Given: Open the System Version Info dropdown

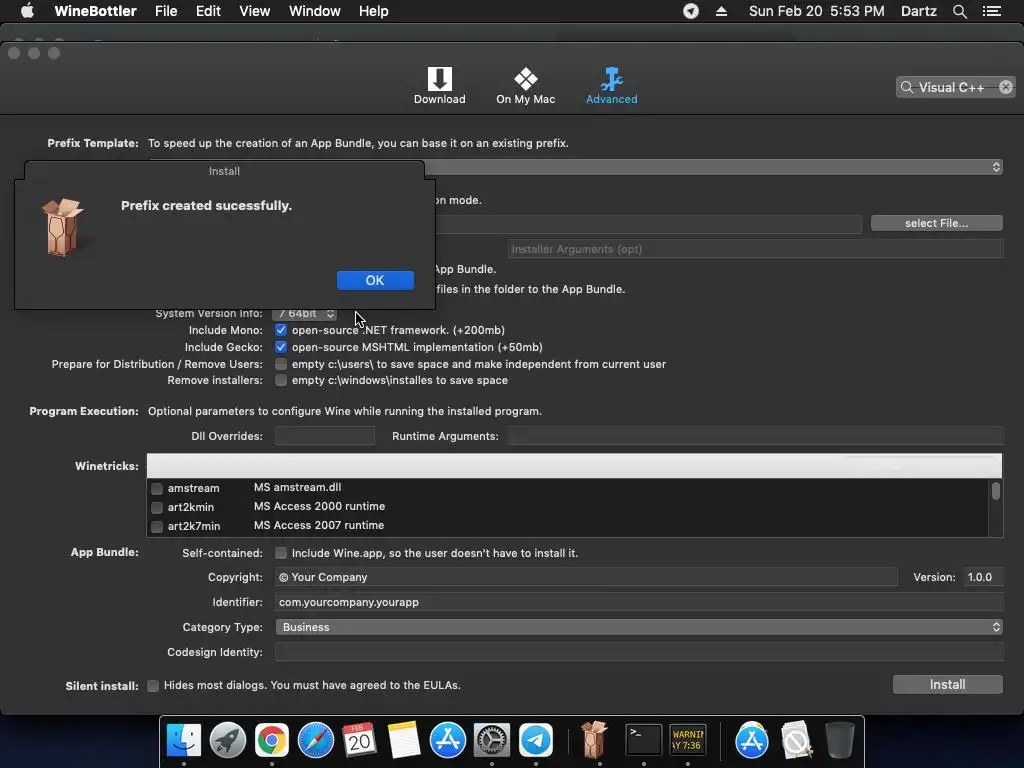Looking at the screenshot, I should click(304, 313).
